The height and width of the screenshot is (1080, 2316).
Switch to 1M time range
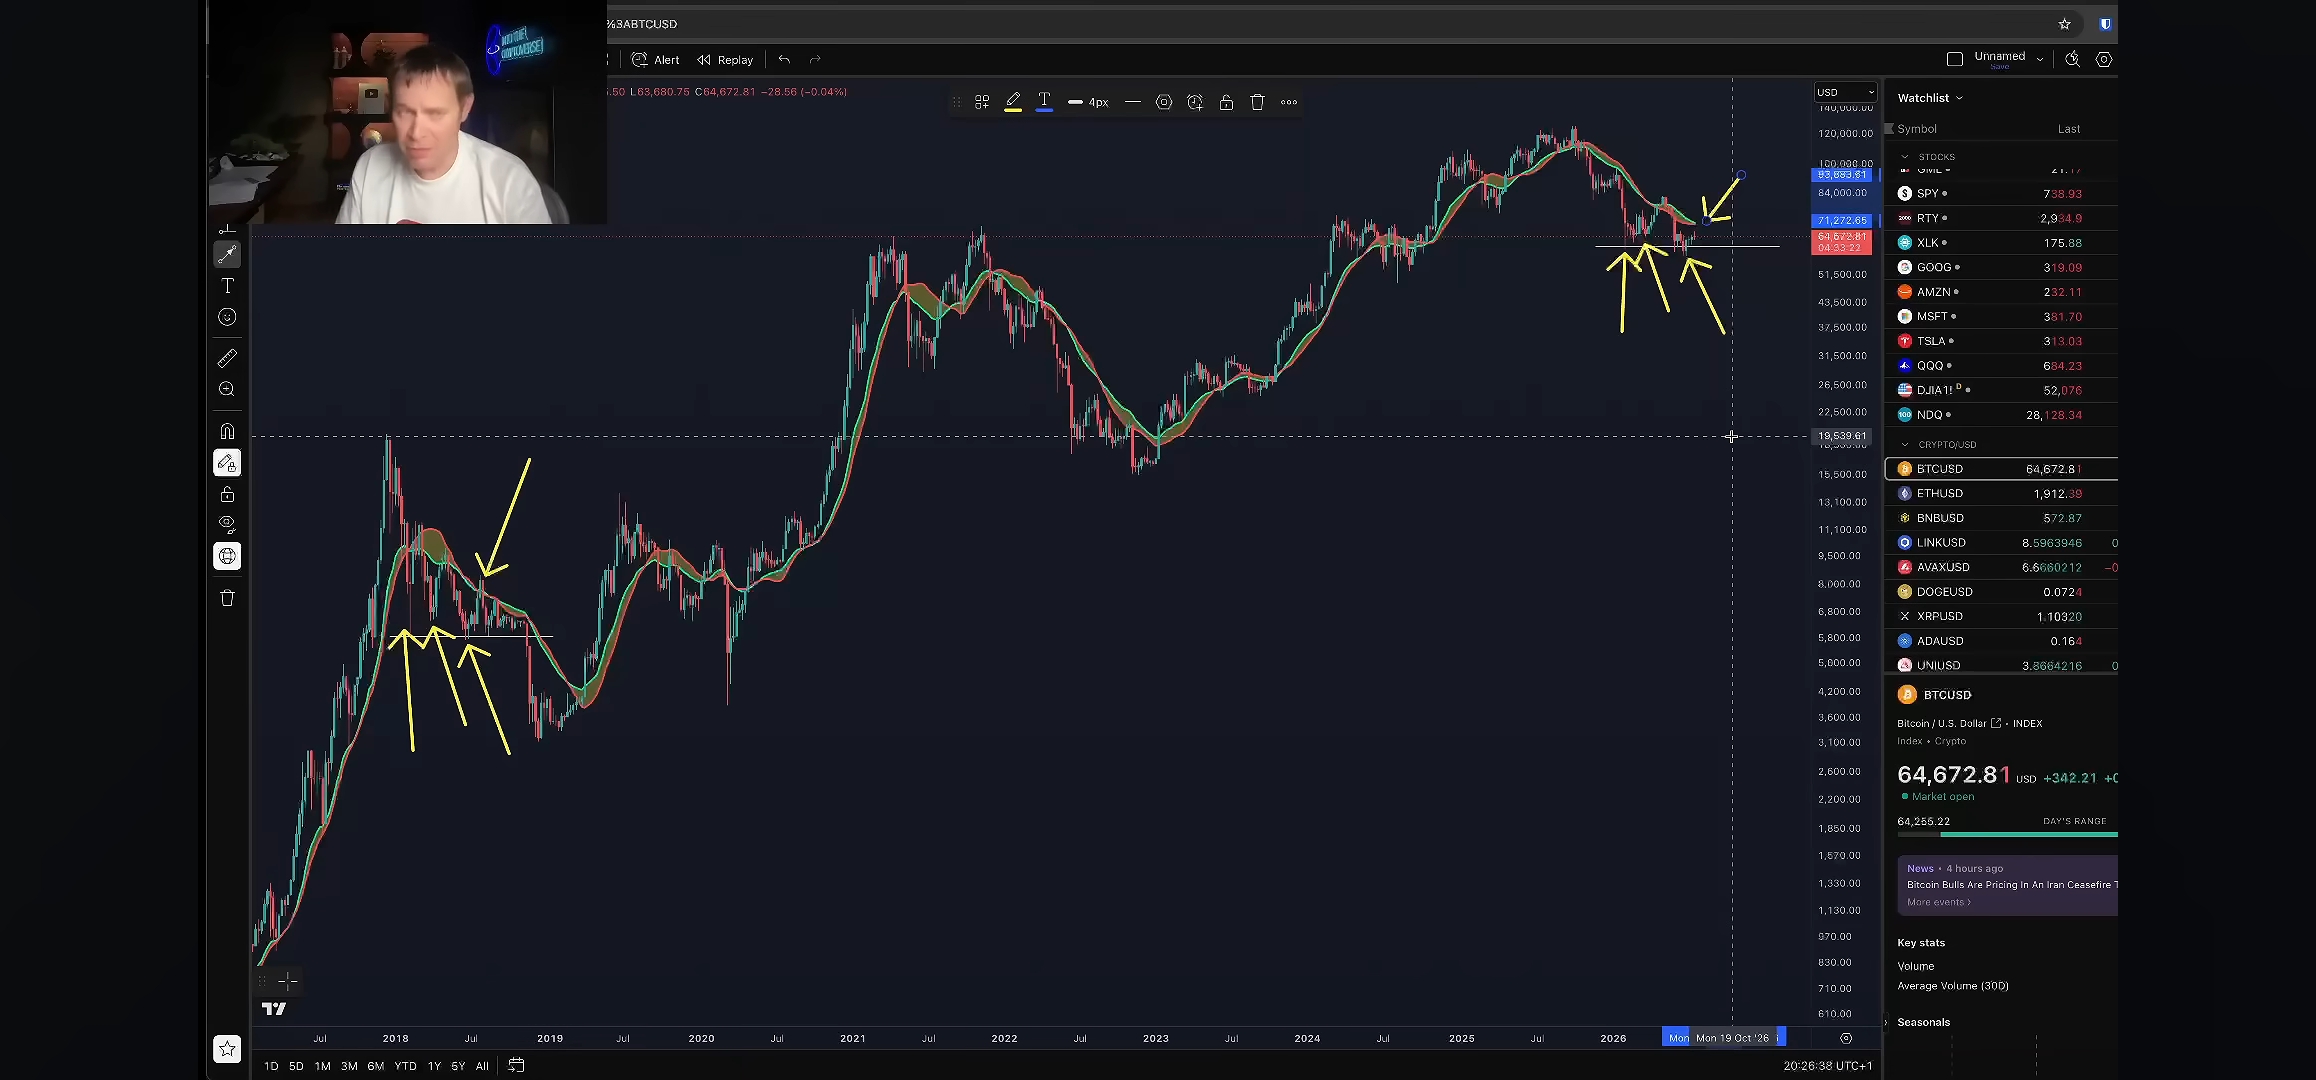322,1066
